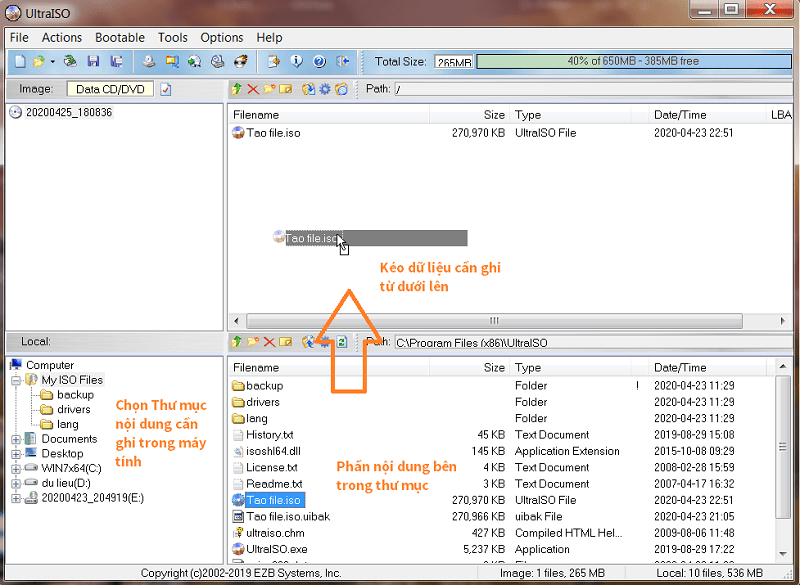Viewport: 800px width, 585px height.
Task: Open the dropdown arrow beside the Open icon
Action: [x=53, y=62]
